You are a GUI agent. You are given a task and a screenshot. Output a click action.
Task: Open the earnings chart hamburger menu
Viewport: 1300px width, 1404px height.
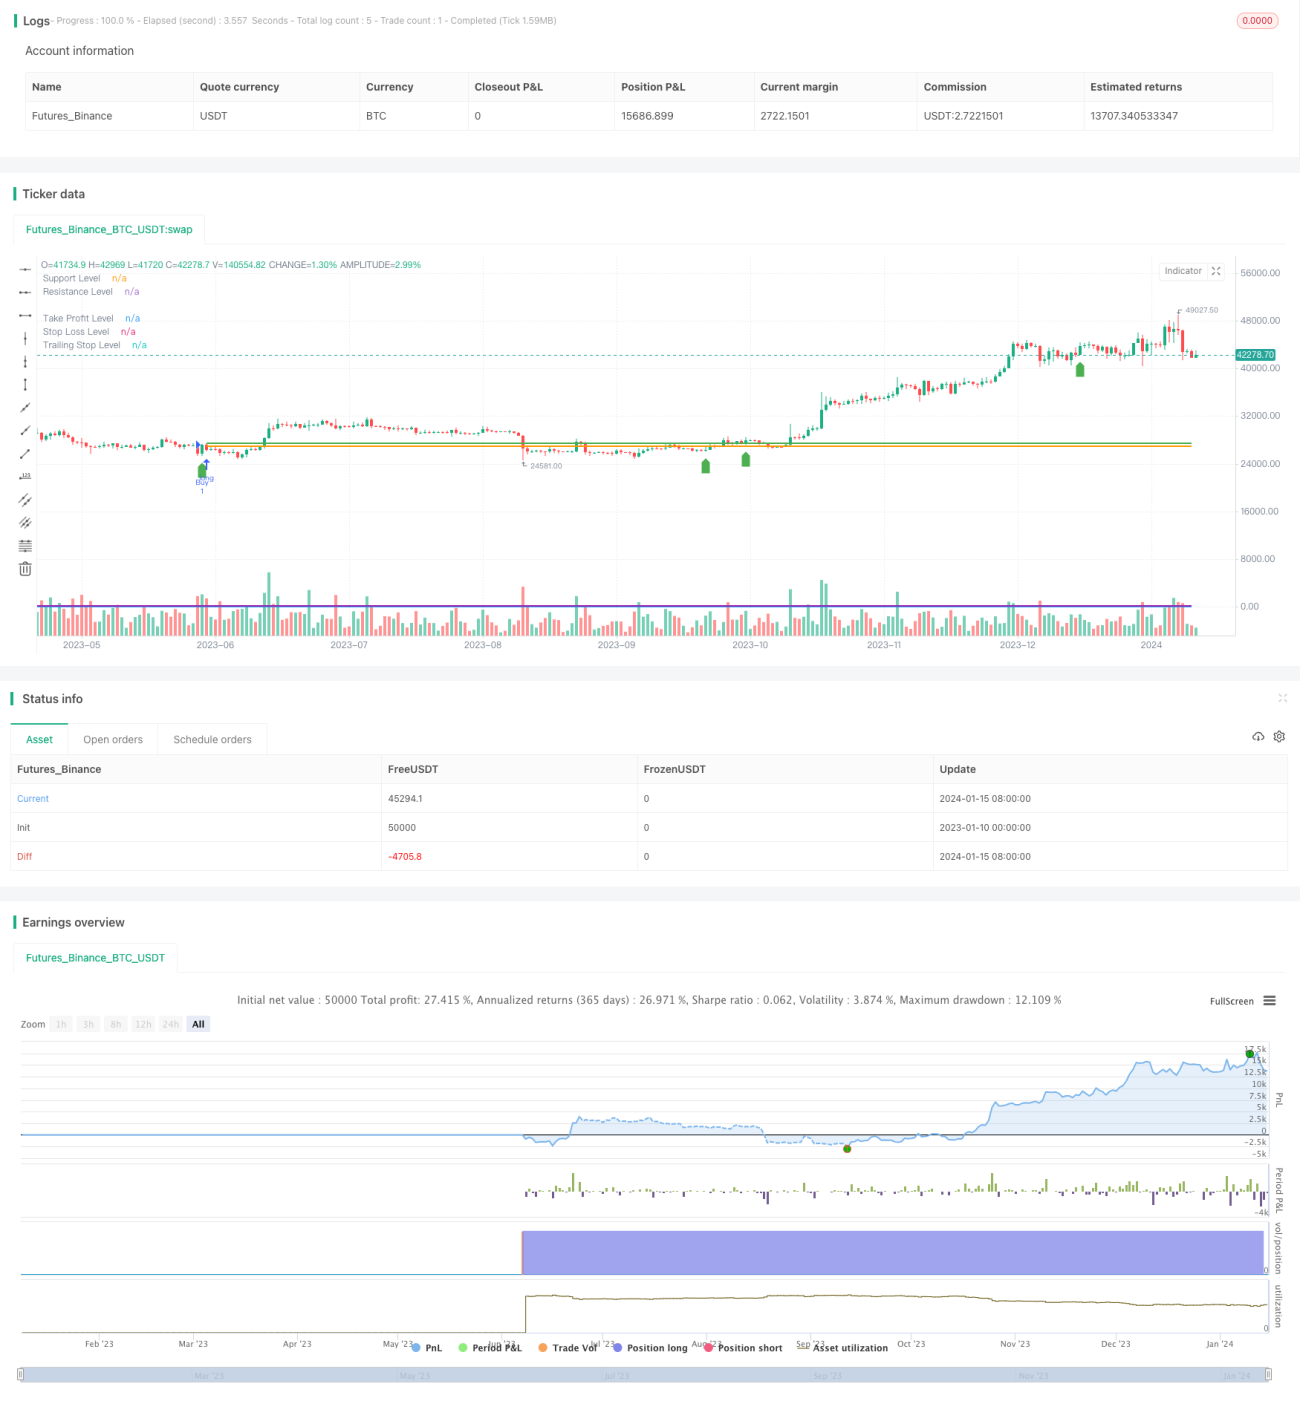(1269, 1001)
